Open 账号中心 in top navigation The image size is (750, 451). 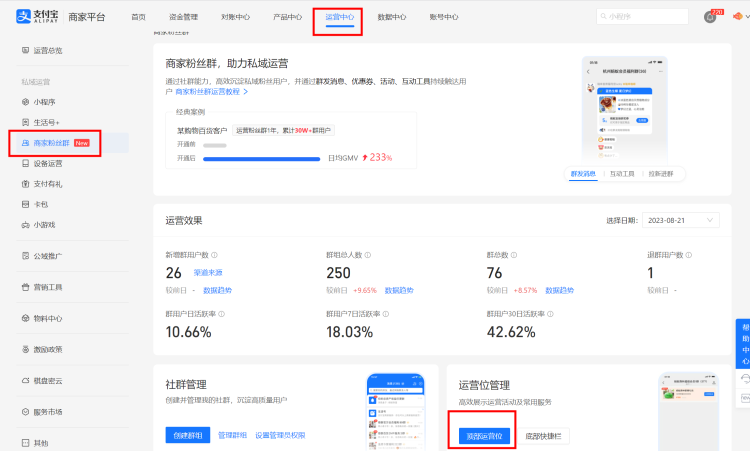click(x=444, y=17)
